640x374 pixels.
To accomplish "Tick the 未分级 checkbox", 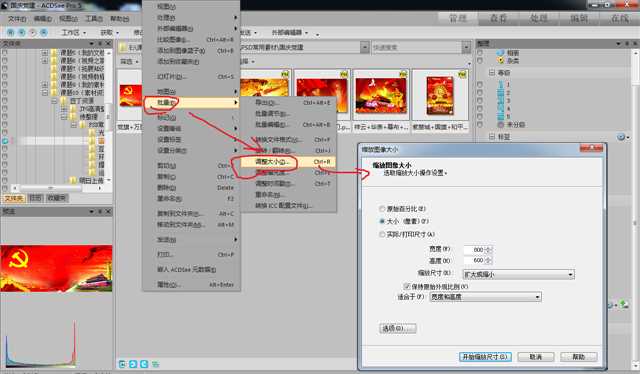I will [x=480, y=124].
